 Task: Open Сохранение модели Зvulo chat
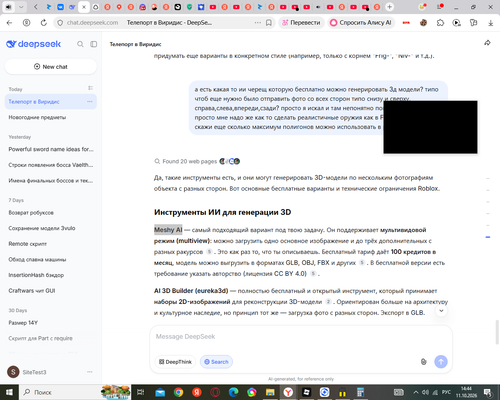tap(51, 228)
